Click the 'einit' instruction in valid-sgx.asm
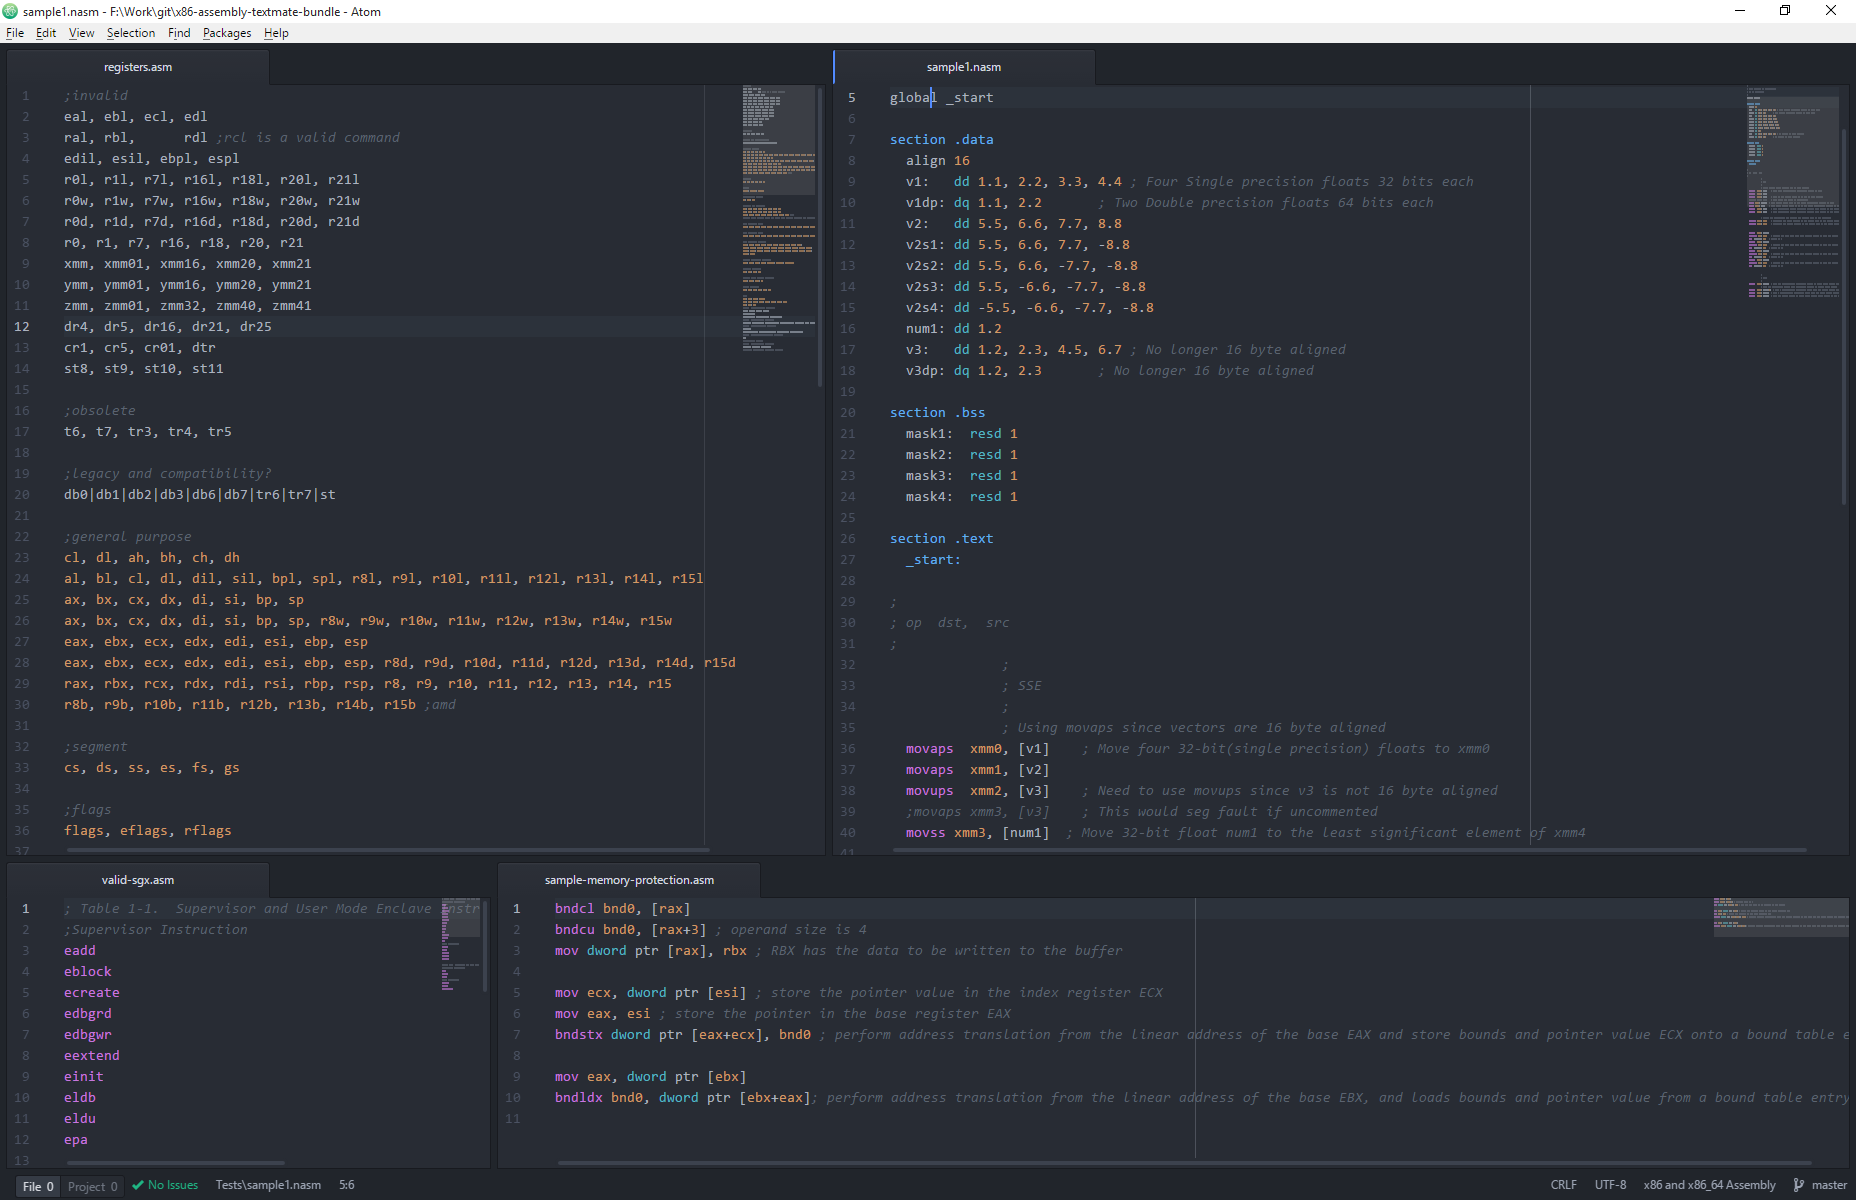Viewport: 1856px width, 1200px height. [x=84, y=1077]
